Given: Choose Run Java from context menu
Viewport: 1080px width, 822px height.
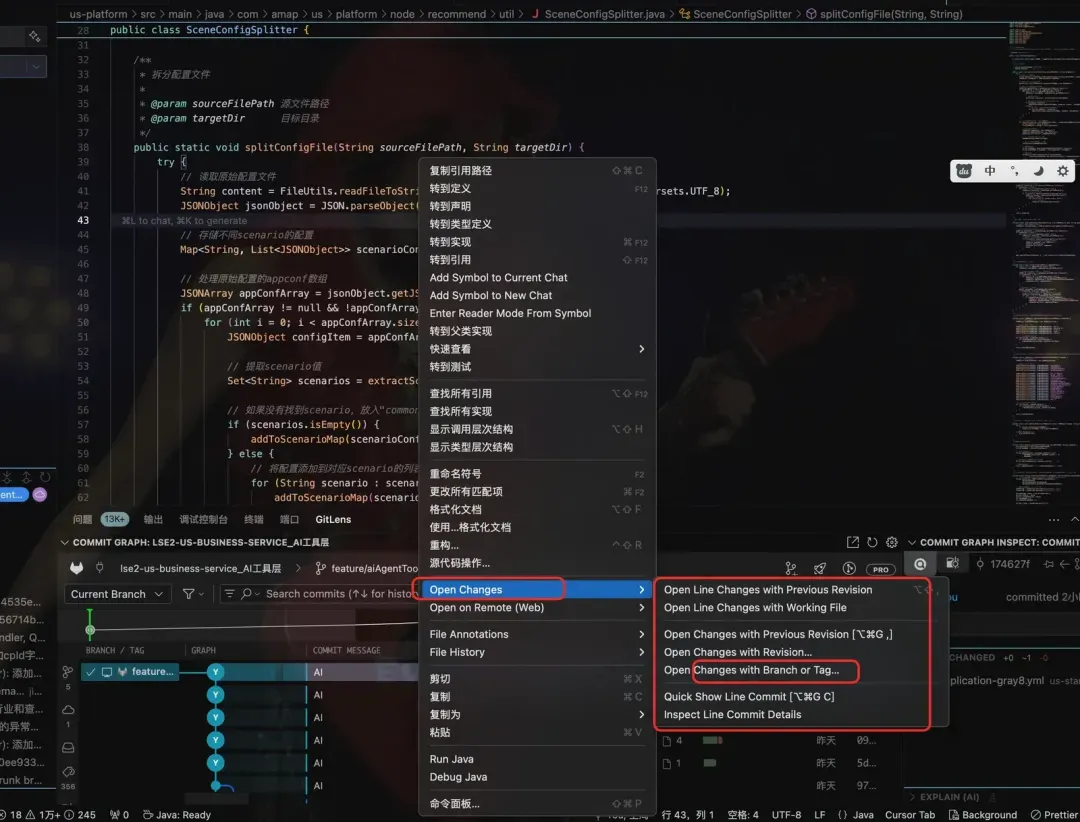Looking at the screenshot, I should point(451,759).
